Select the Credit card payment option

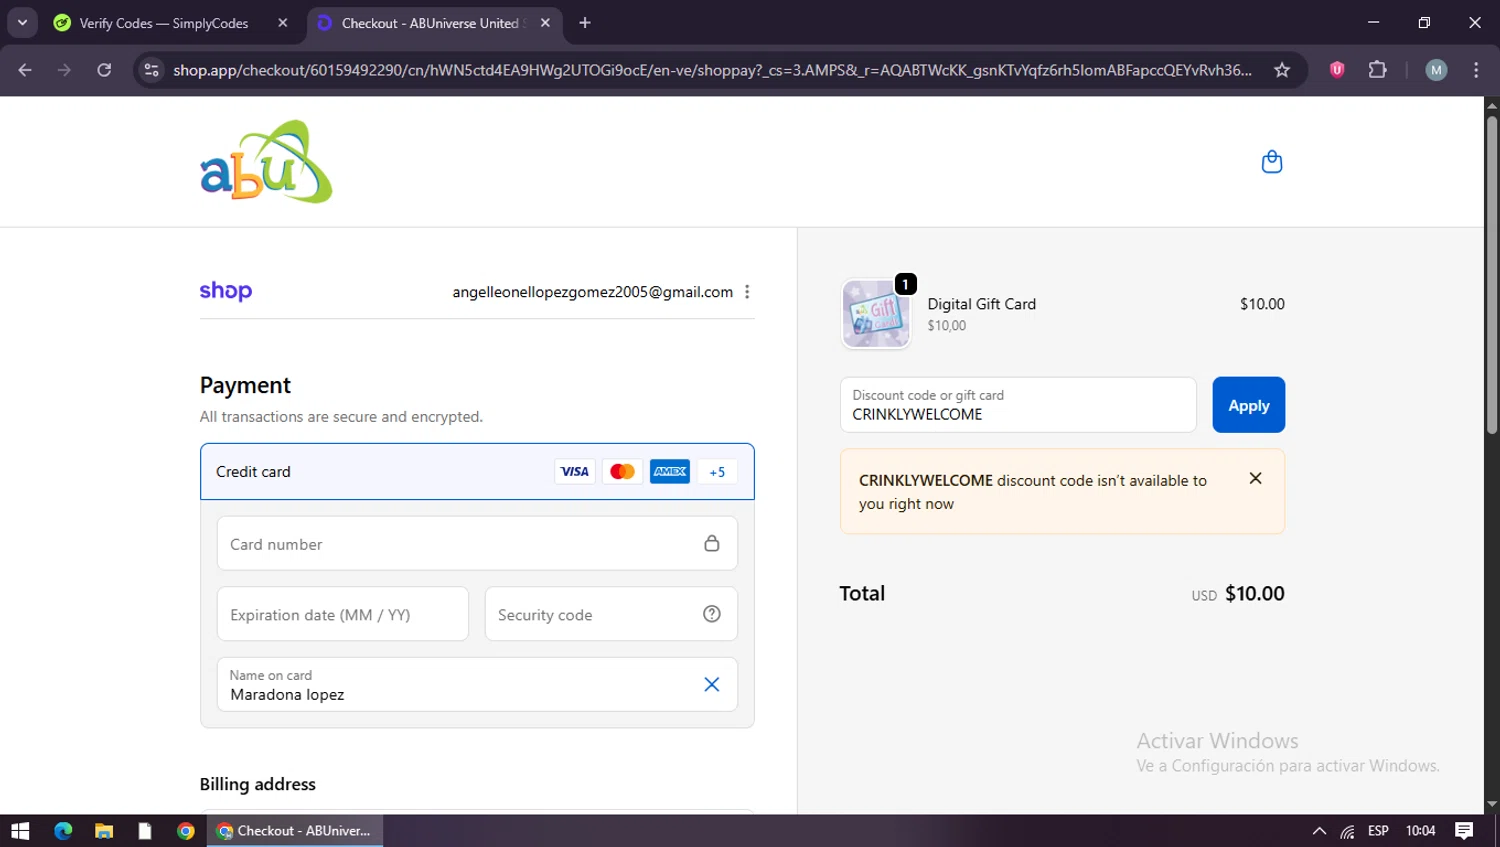coord(477,472)
